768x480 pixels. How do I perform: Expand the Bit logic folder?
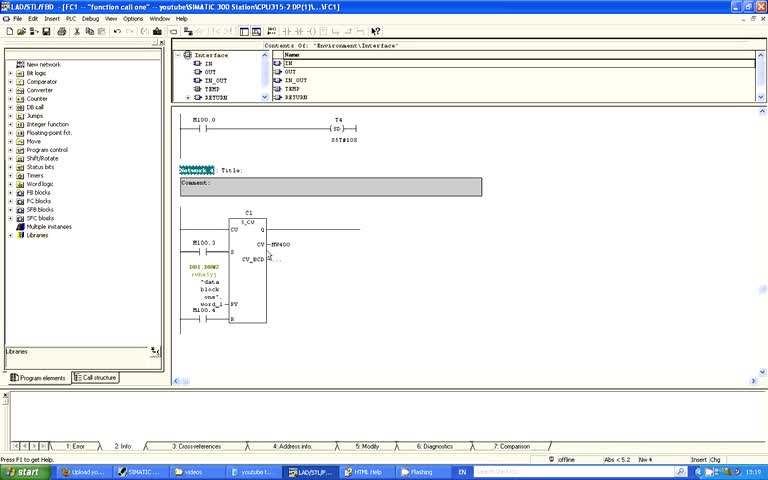click(x=10, y=73)
